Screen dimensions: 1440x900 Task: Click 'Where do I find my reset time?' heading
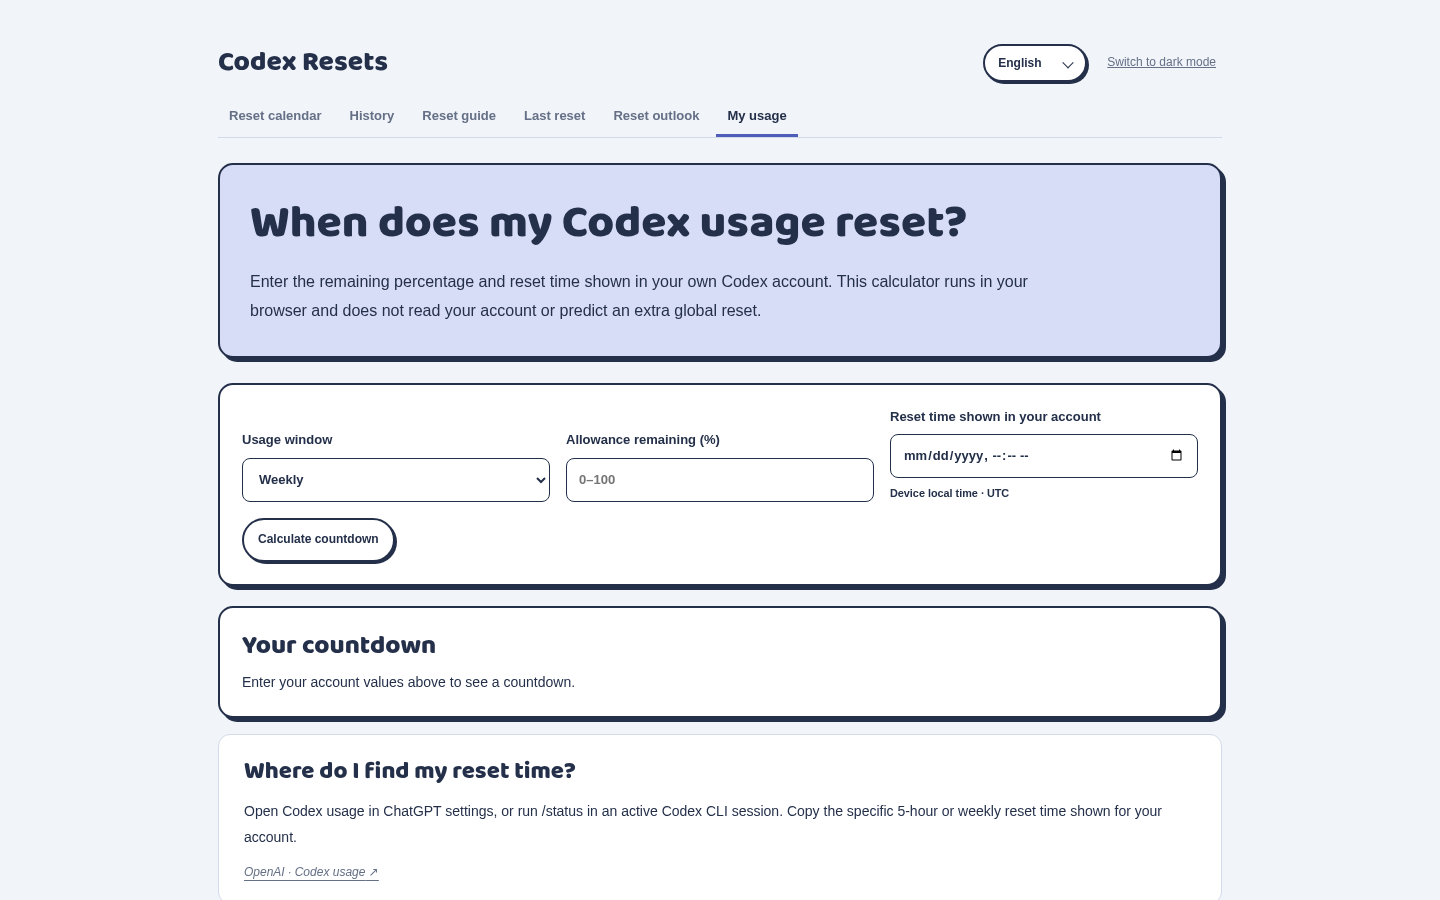(410, 771)
